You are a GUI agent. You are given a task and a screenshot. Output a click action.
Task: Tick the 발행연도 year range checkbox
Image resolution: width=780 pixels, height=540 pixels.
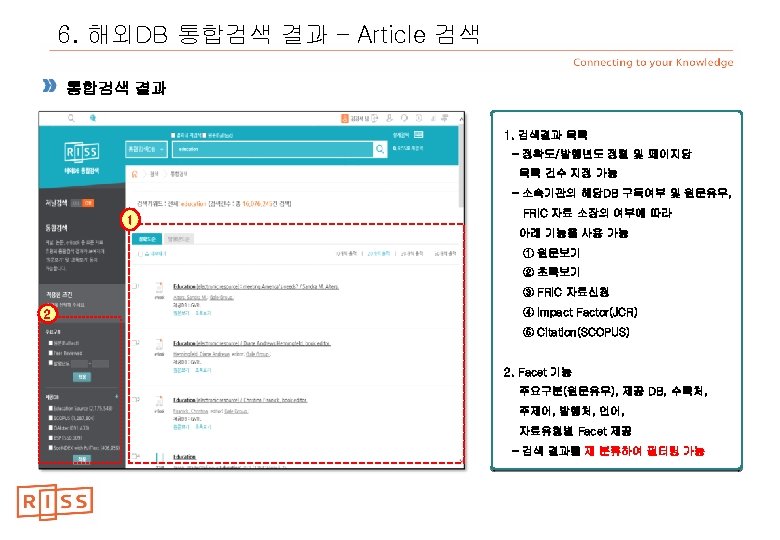(x=51, y=363)
